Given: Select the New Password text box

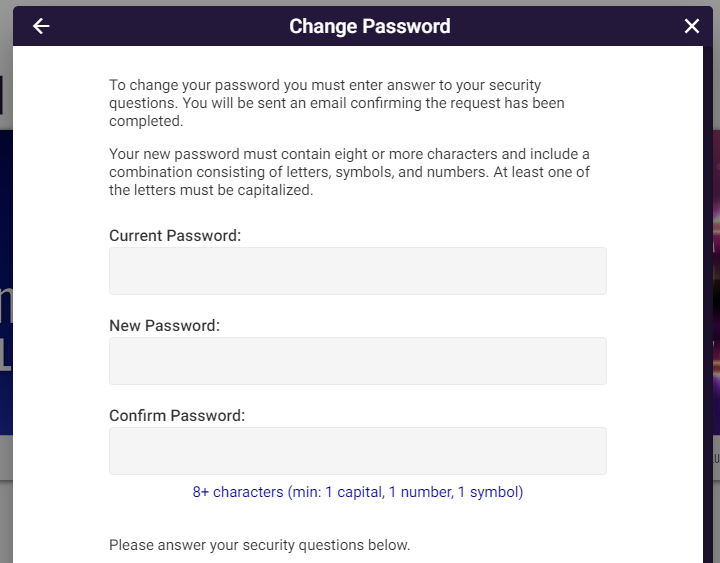Looking at the screenshot, I should coord(358,361).
